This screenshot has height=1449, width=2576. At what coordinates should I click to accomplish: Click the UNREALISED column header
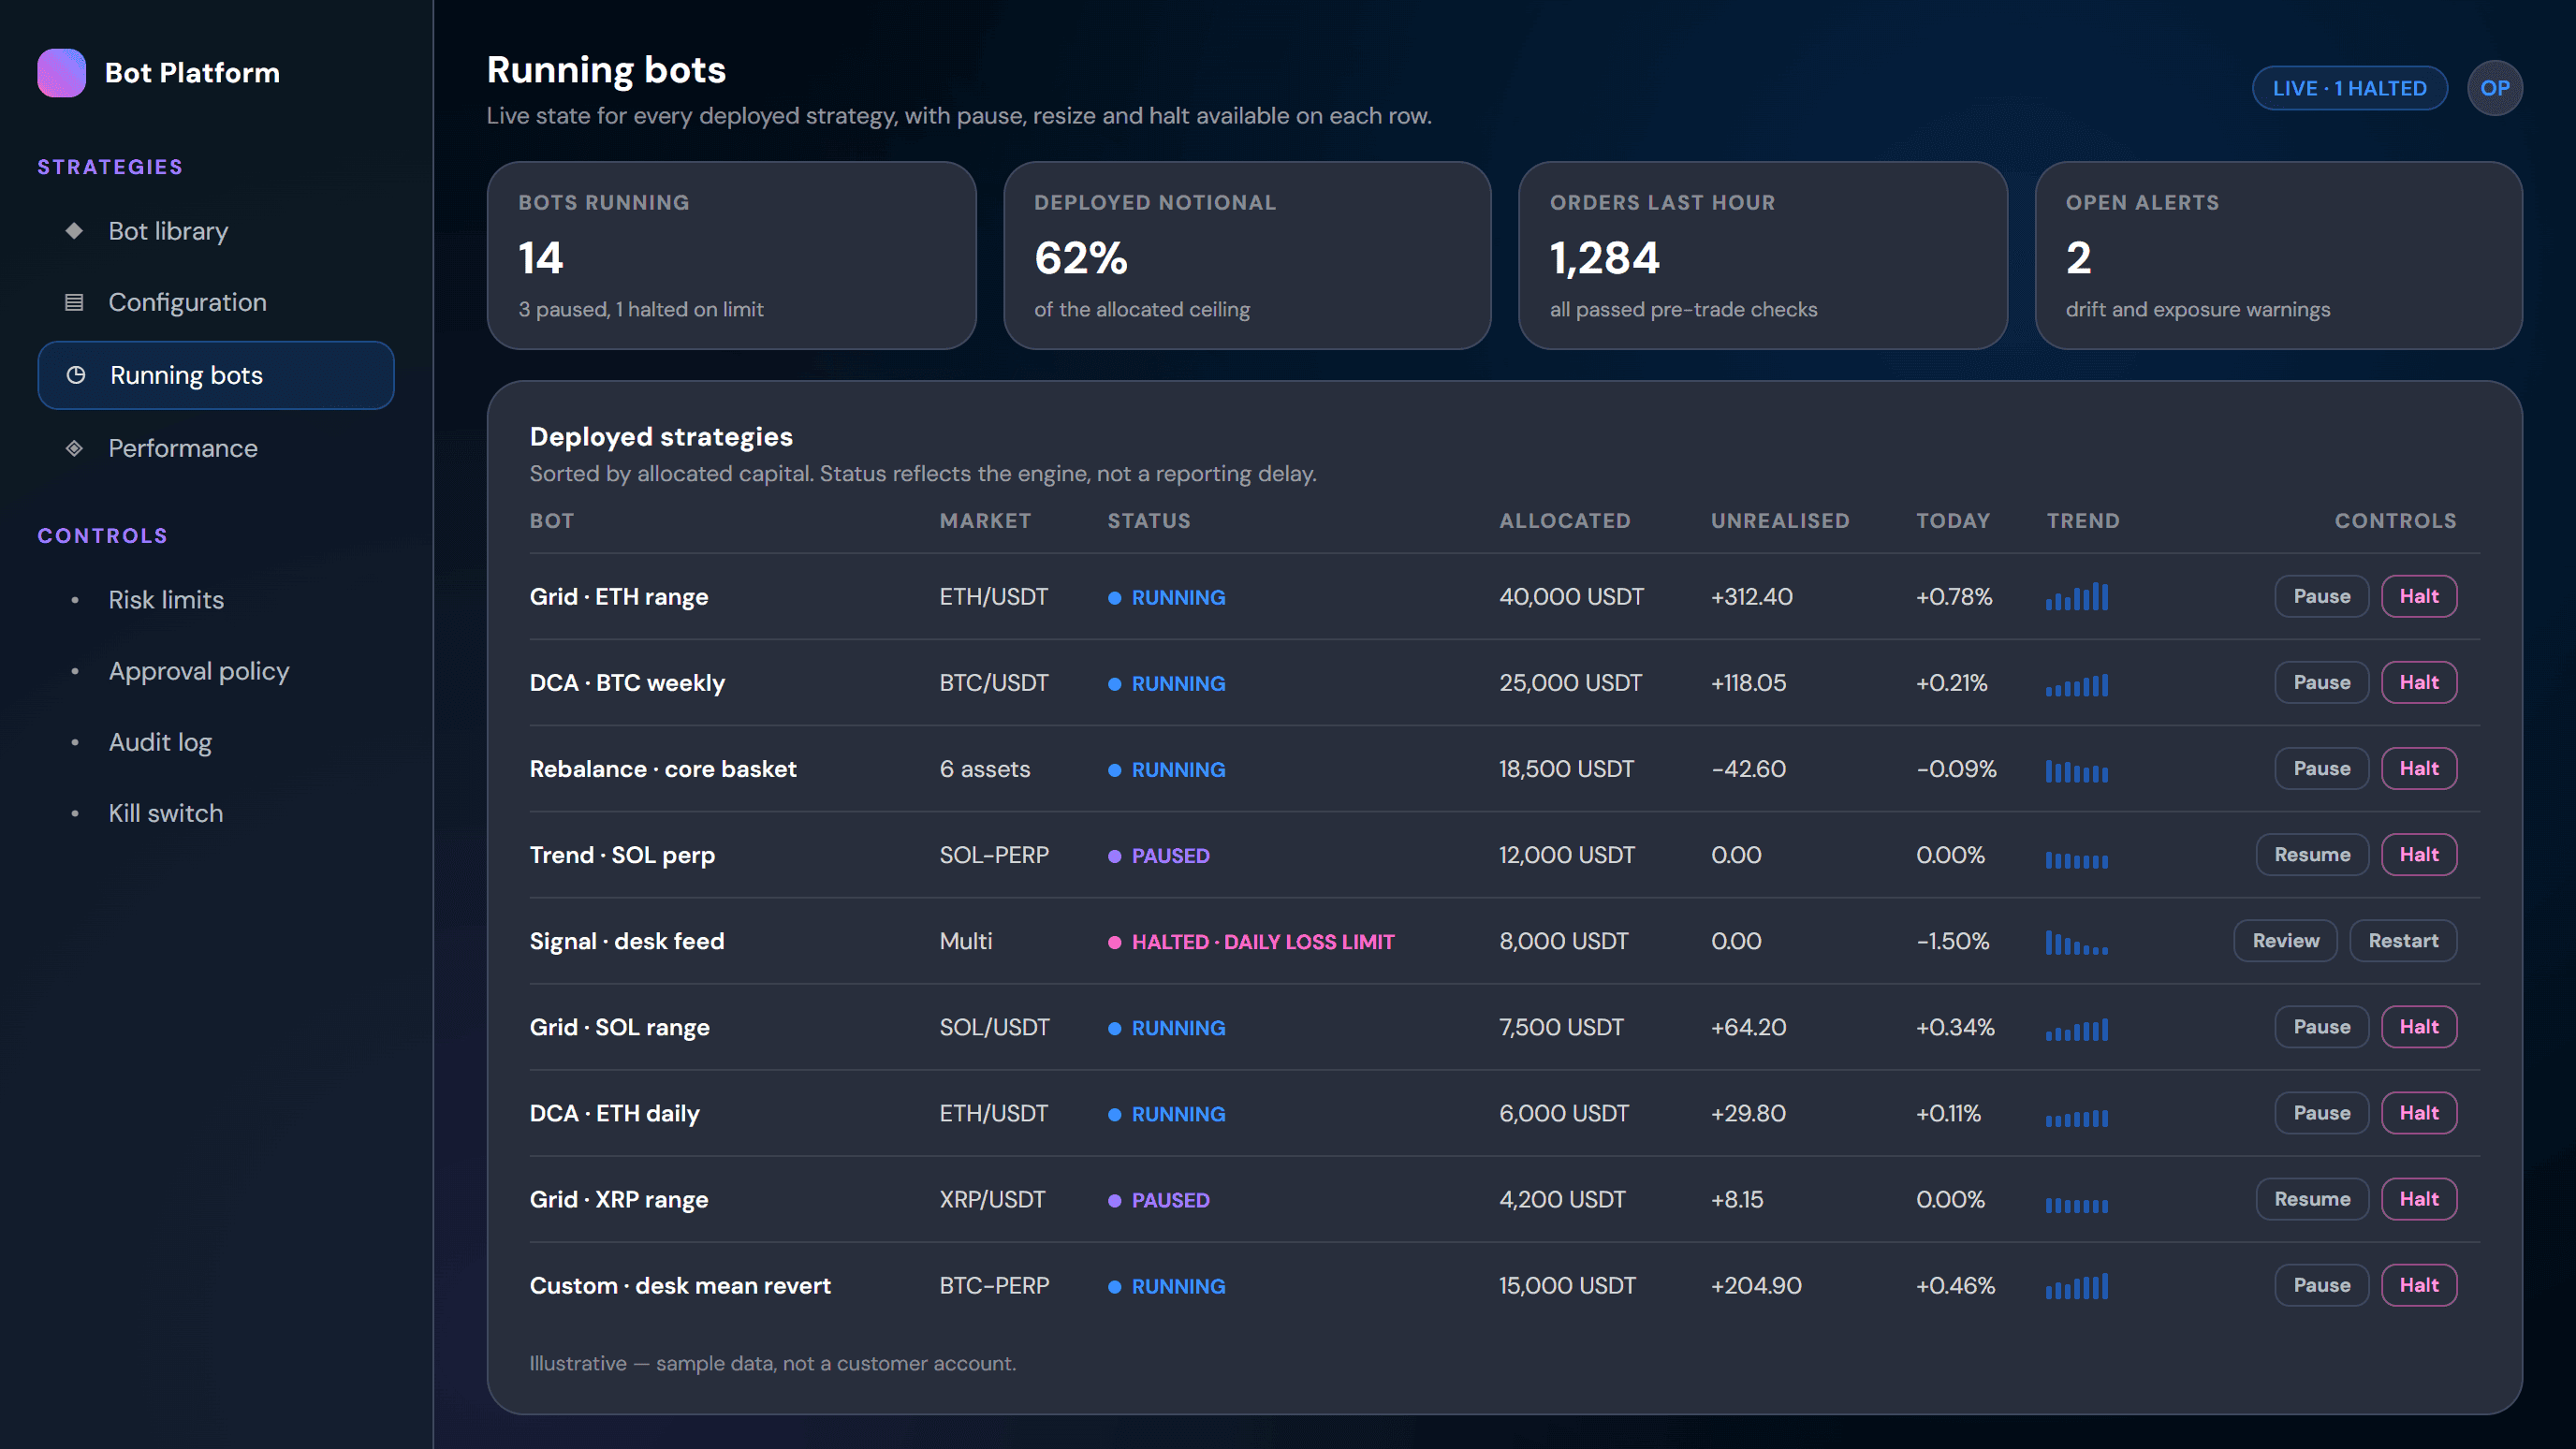pyautogui.click(x=1780, y=521)
